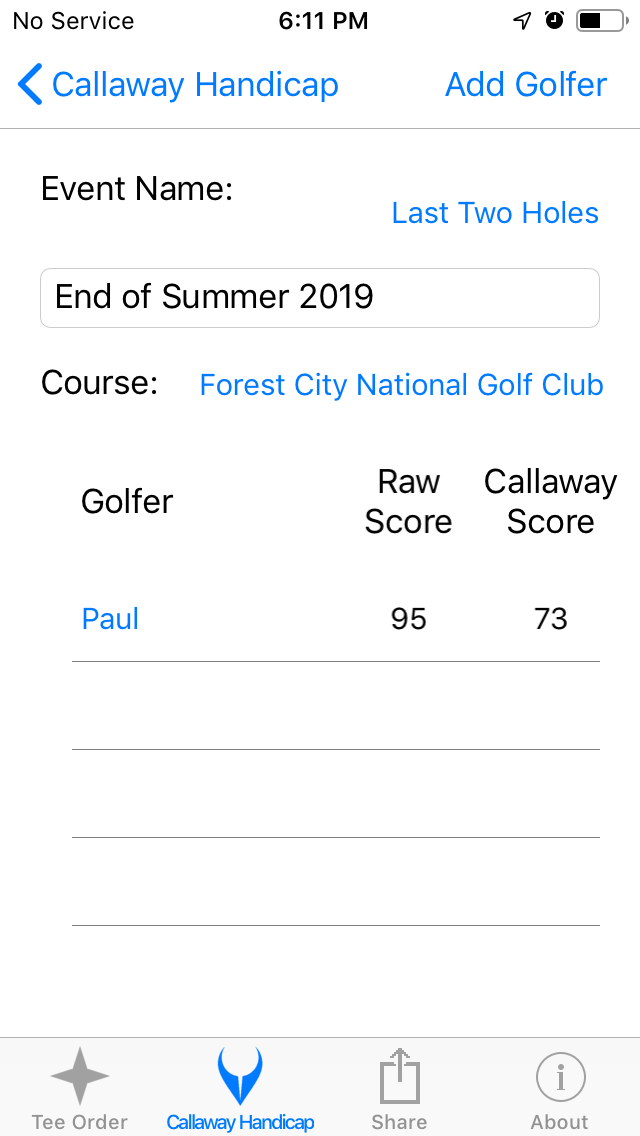Viewport: 640px width, 1136px height.
Task: Tap the back chevron to Callaway Handicap
Action: [30, 84]
